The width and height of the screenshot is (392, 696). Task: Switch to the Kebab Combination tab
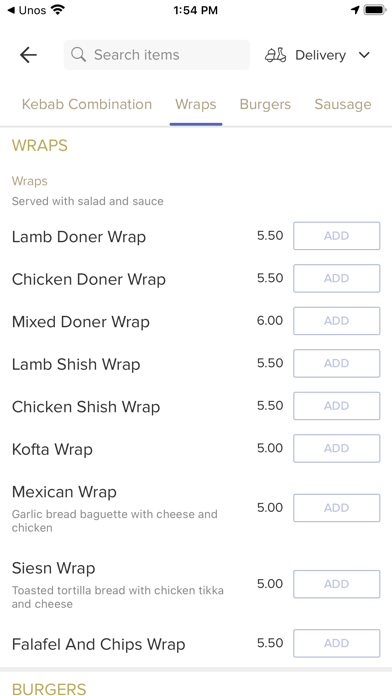[87, 104]
